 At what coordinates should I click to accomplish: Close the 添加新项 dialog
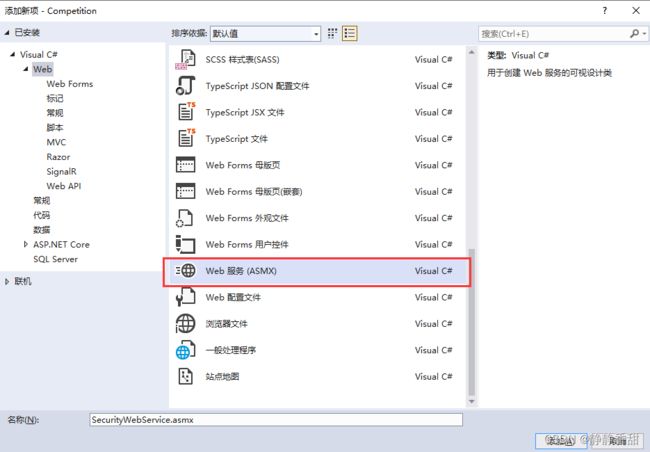tap(636, 11)
